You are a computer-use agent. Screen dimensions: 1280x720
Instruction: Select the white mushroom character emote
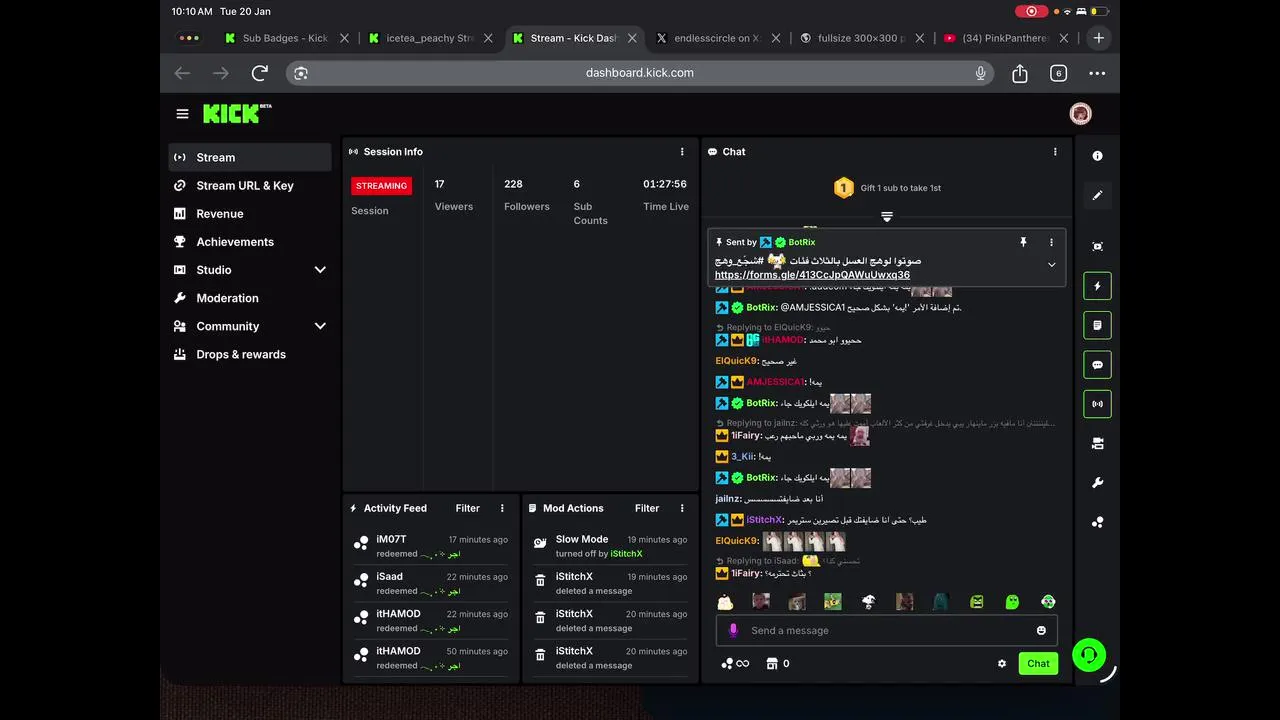pos(869,601)
